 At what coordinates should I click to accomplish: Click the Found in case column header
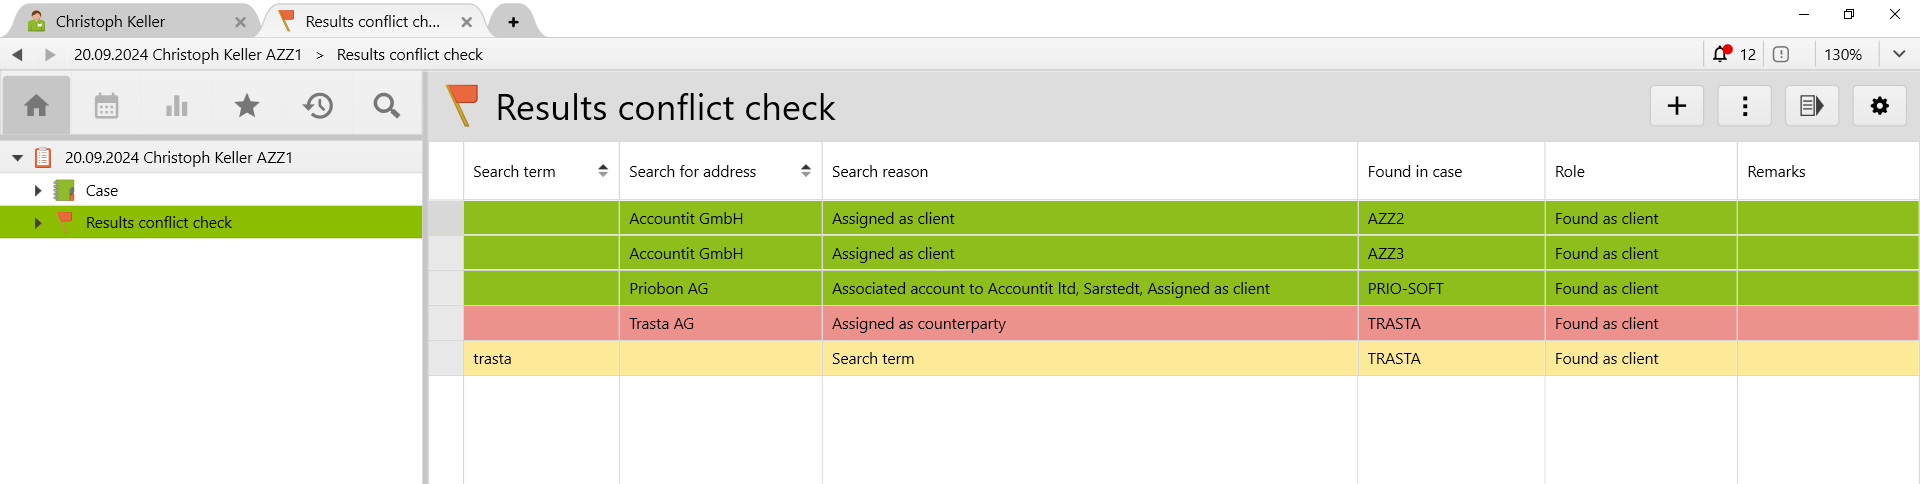(1451, 171)
